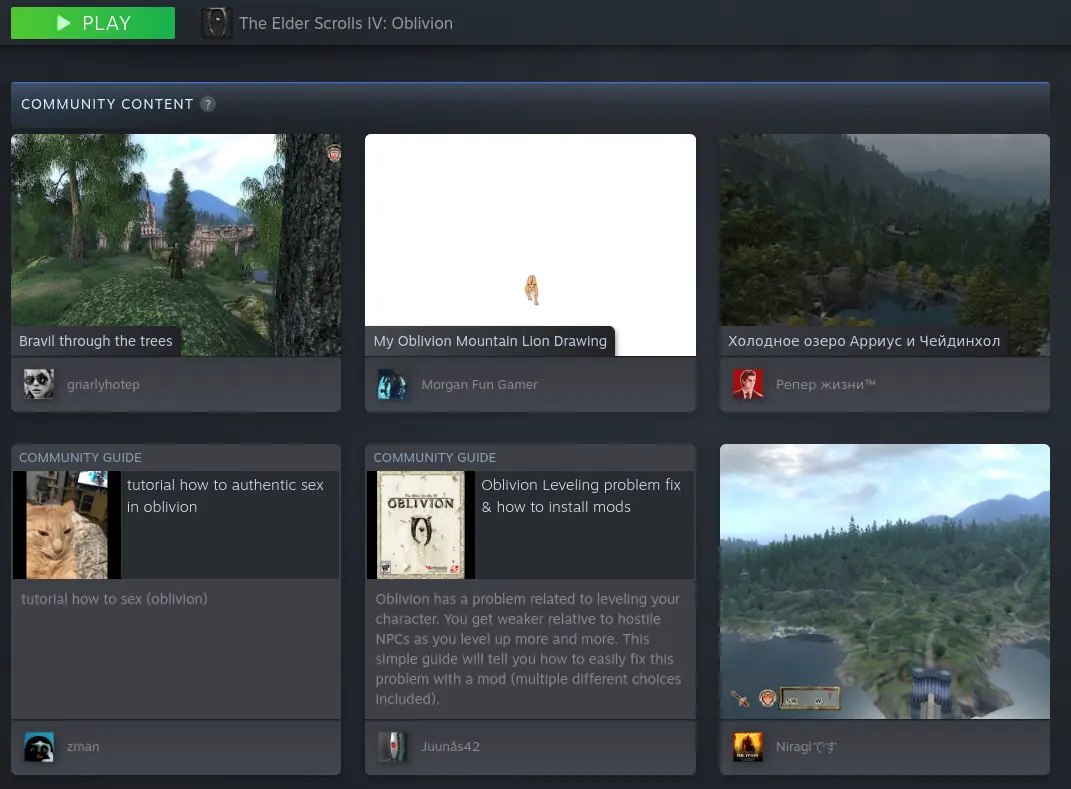Click the COMMUNITY GUIDE label above Juunás42's guide

(434, 458)
